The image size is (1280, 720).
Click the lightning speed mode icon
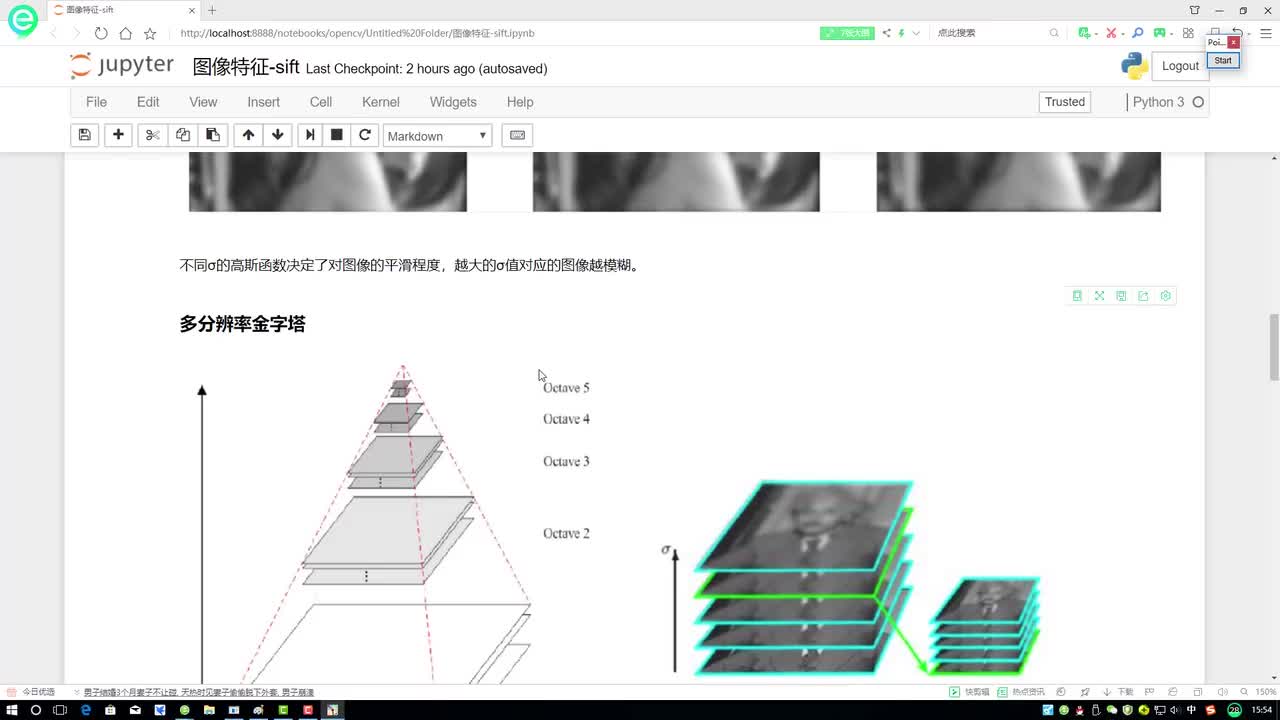(x=901, y=33)
